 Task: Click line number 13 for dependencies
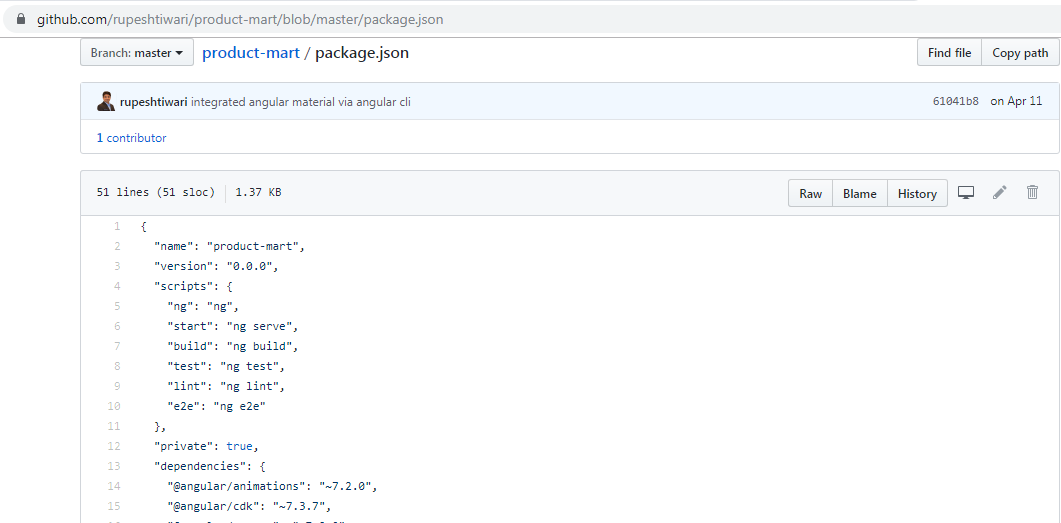tap(114, 466)
